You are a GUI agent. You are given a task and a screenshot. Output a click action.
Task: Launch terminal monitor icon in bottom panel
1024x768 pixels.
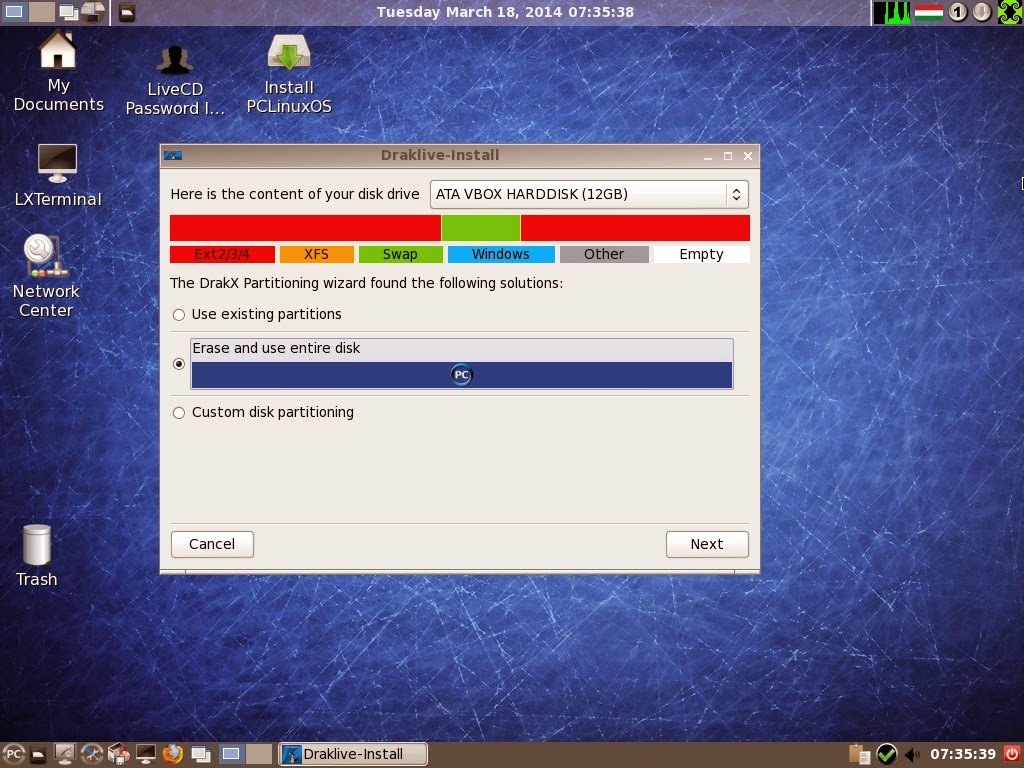click(x=145, y=754)
